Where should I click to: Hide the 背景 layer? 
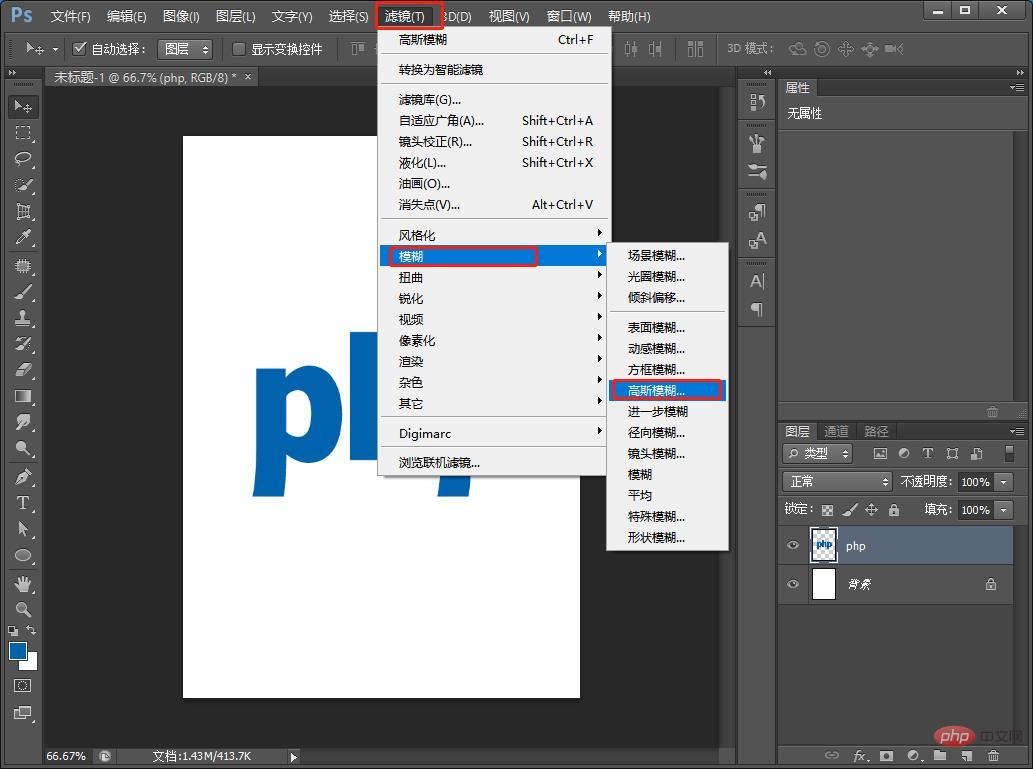793,584
